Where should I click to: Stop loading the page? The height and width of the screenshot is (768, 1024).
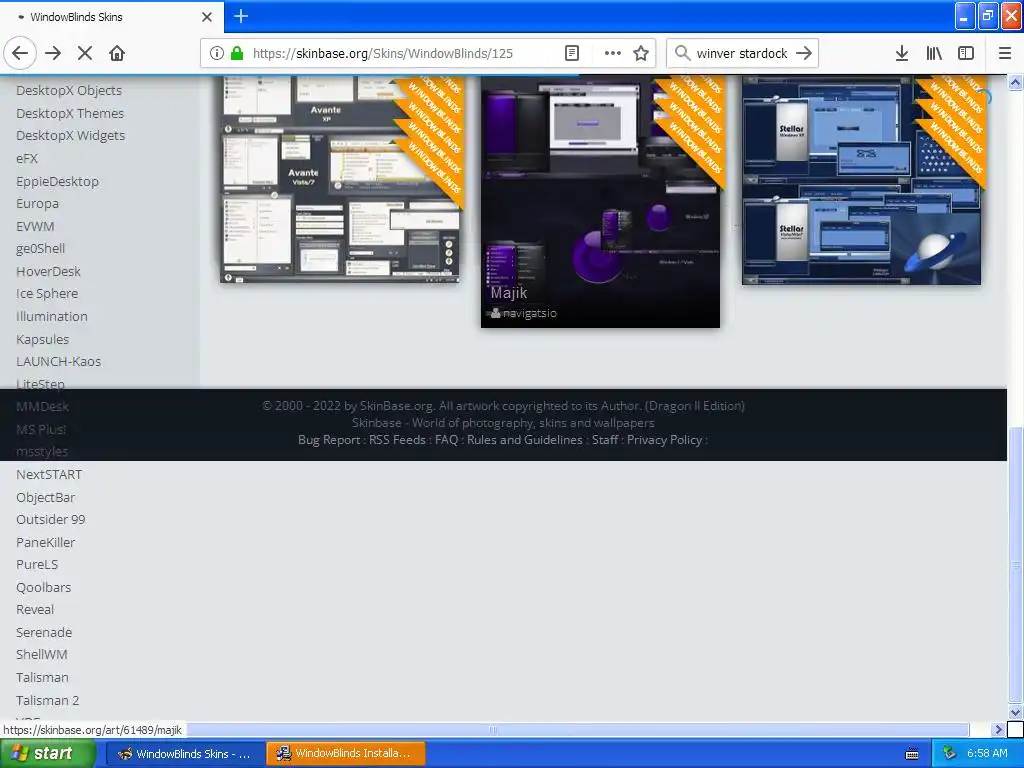click(x=85, y=54)
